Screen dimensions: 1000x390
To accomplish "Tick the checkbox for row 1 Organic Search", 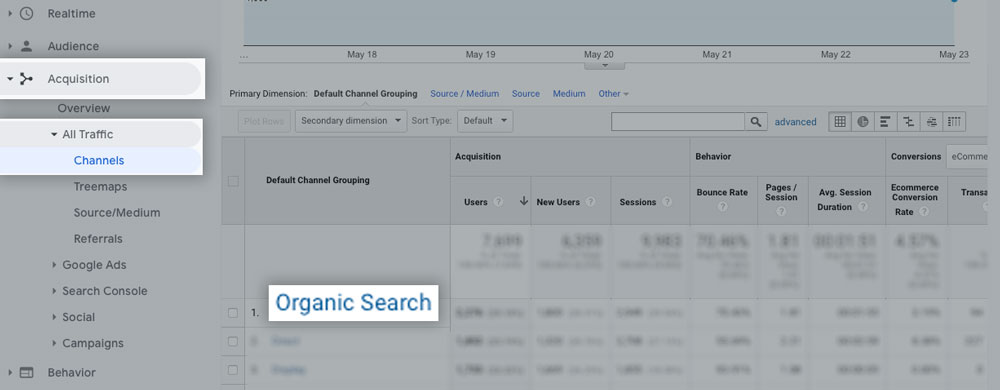I will [x=233, y=313].
